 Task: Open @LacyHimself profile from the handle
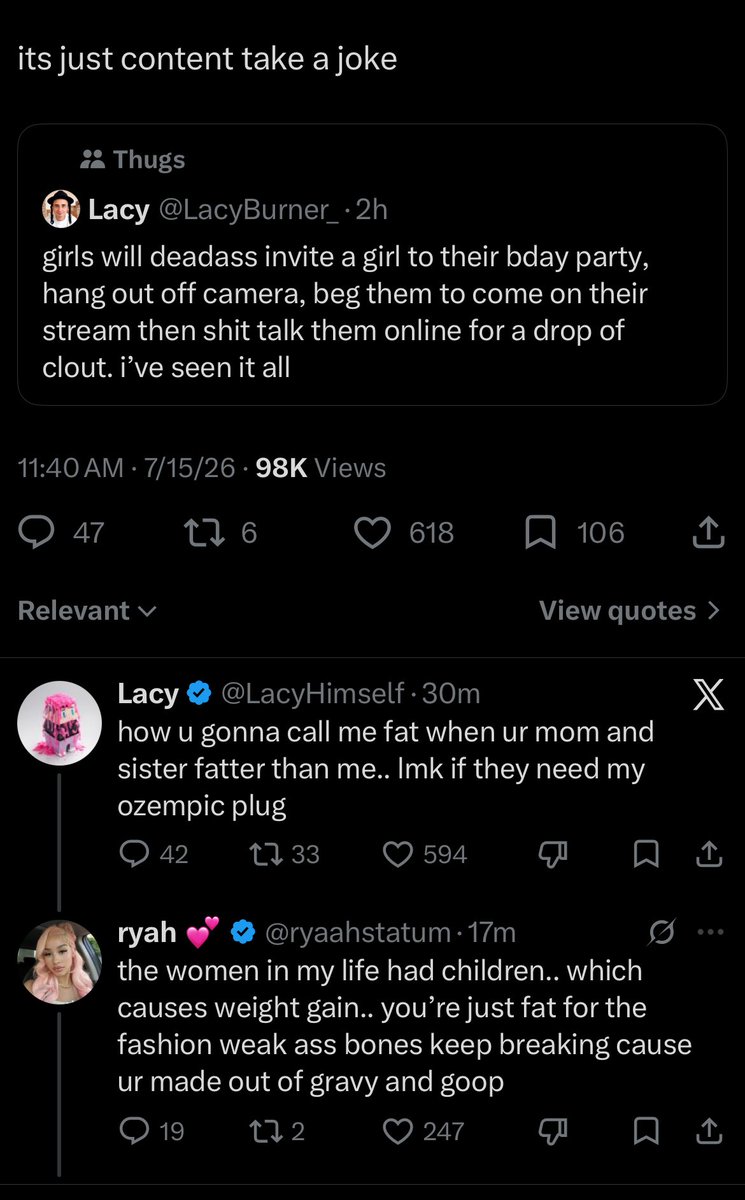(x=312, y=693)
